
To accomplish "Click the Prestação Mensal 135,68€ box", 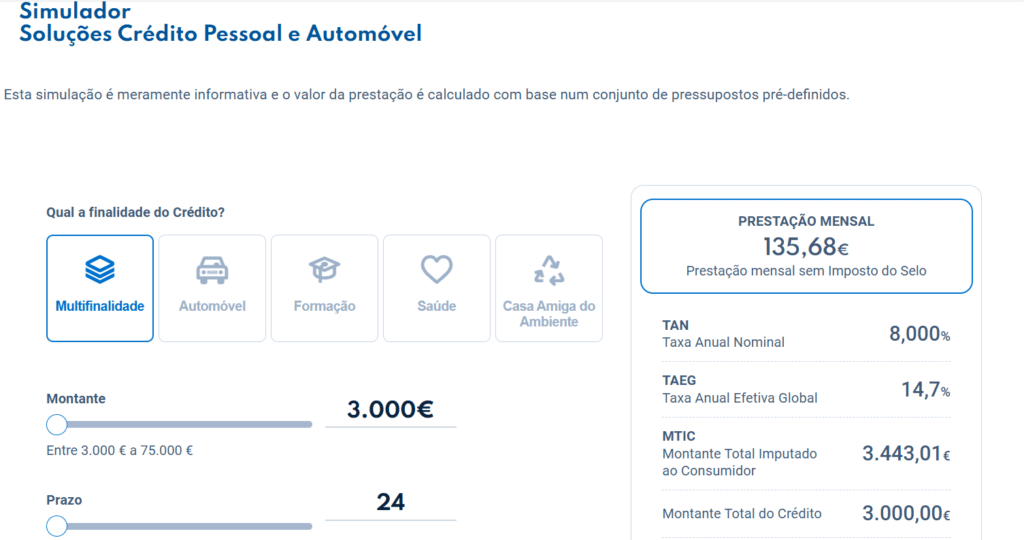I will pyautogui.click(x=806, y=246).
